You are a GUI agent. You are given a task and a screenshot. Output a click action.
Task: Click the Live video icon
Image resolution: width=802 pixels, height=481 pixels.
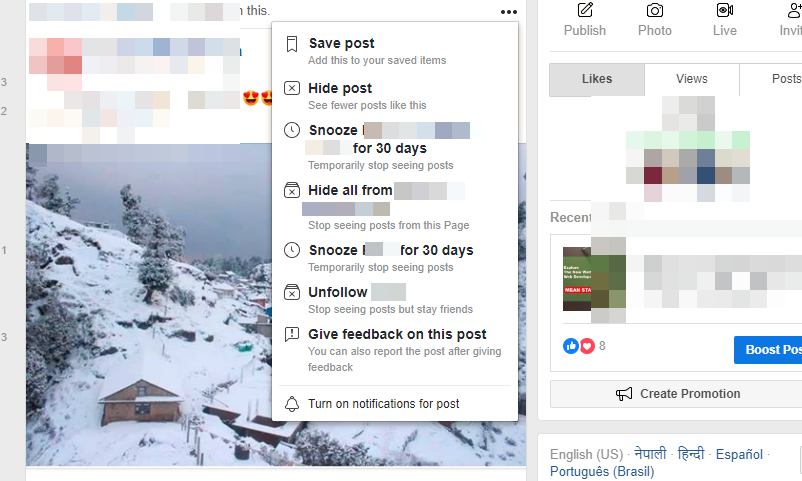[x=725, y=10]
